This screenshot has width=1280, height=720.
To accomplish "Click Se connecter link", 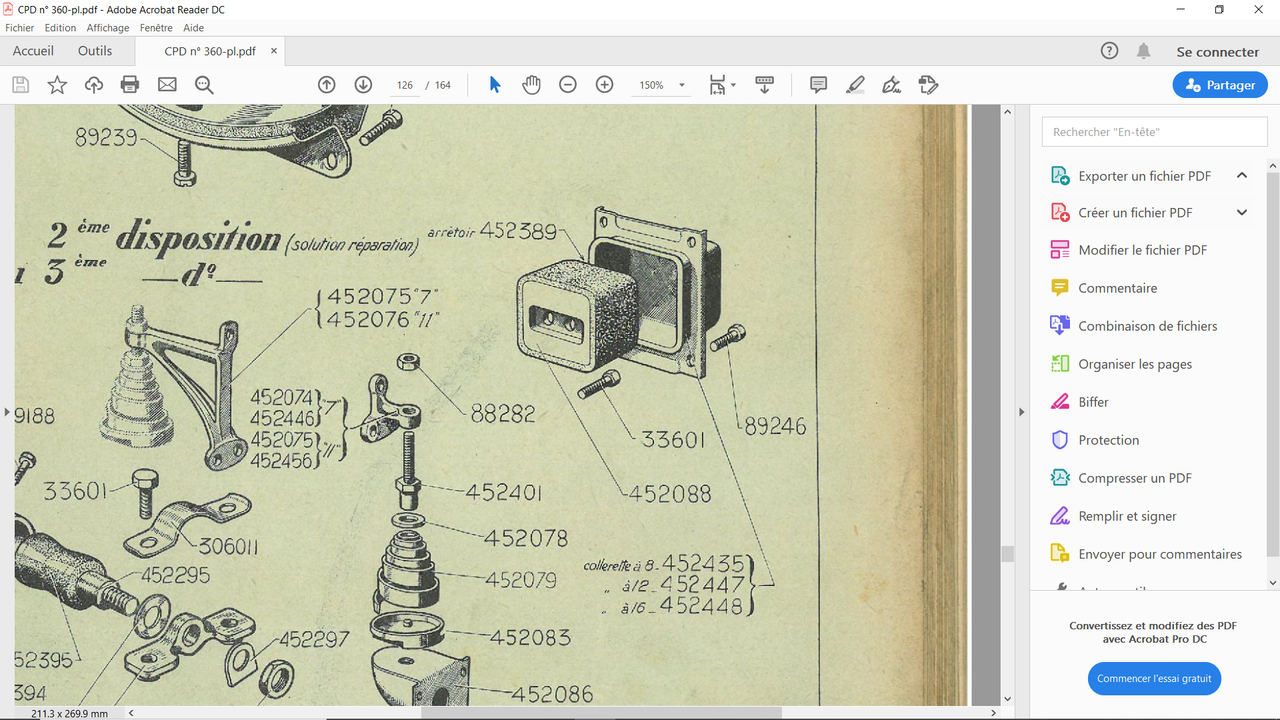I will 1218,52.
